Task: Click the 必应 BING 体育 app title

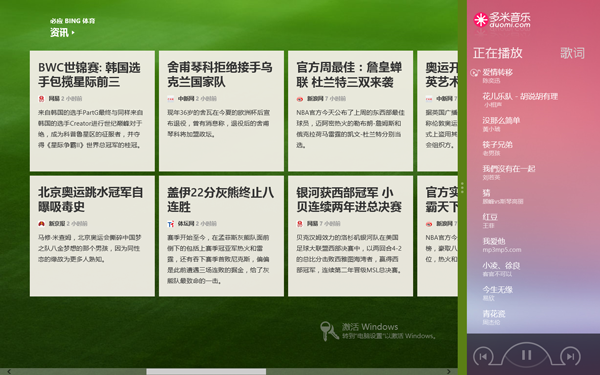Action: (x=72, y=21)
